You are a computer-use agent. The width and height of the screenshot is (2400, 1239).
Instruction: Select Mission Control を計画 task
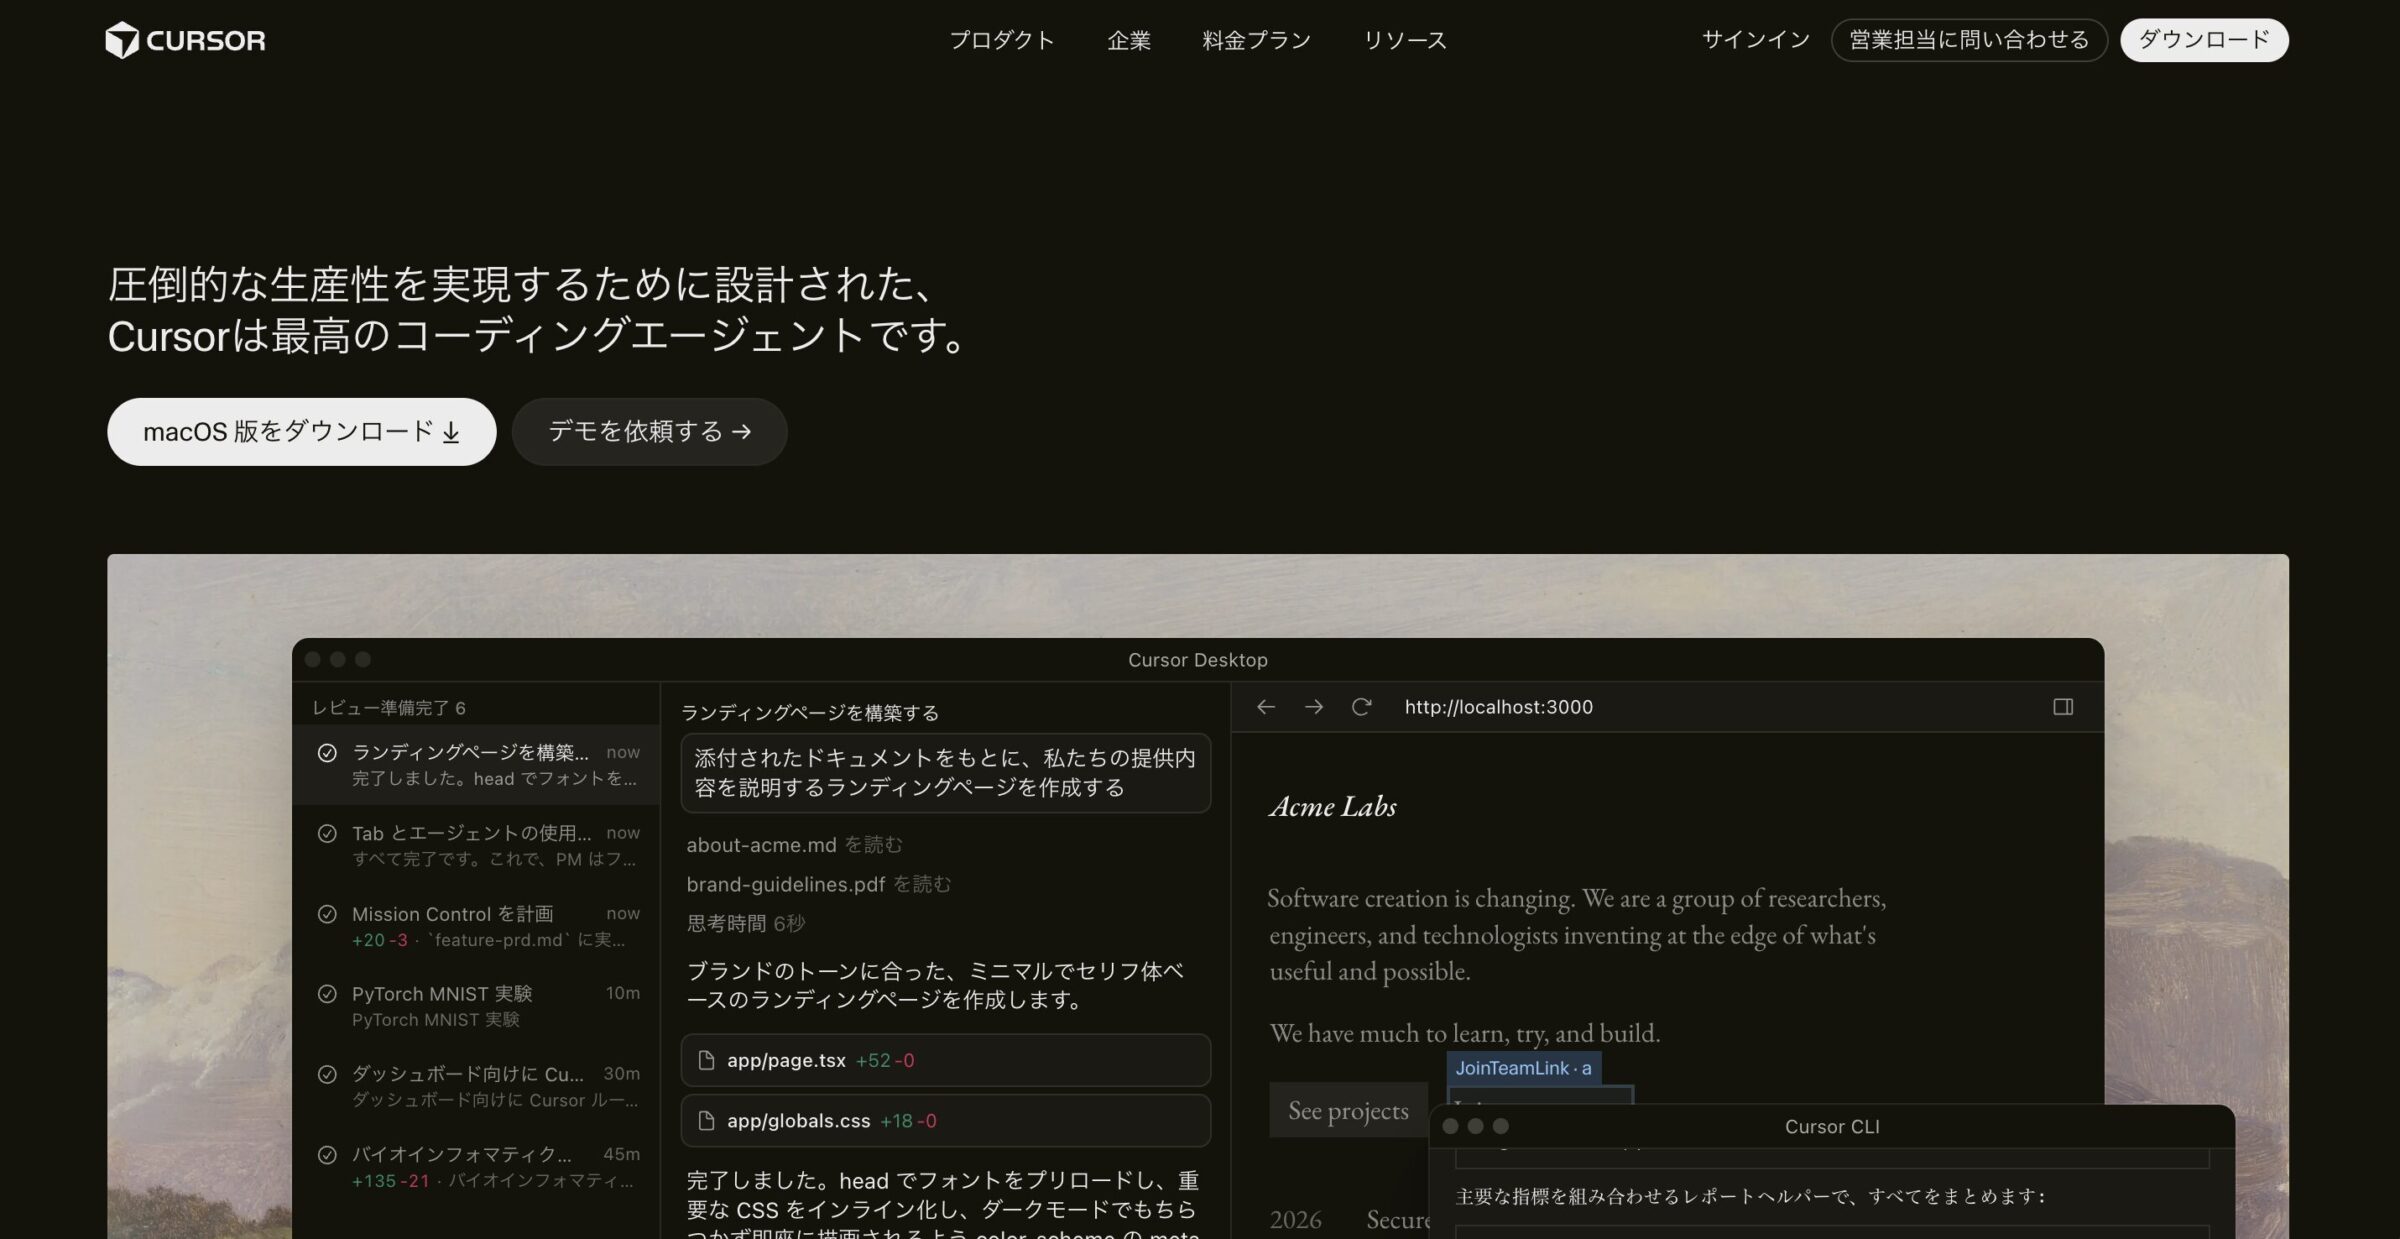tap(476, 926)
